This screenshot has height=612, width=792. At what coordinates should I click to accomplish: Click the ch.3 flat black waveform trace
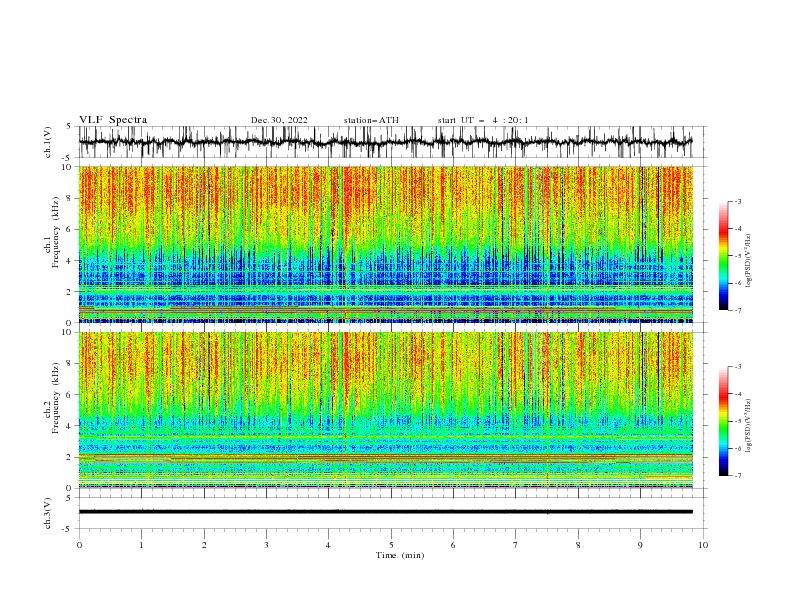tap(385, 512)
